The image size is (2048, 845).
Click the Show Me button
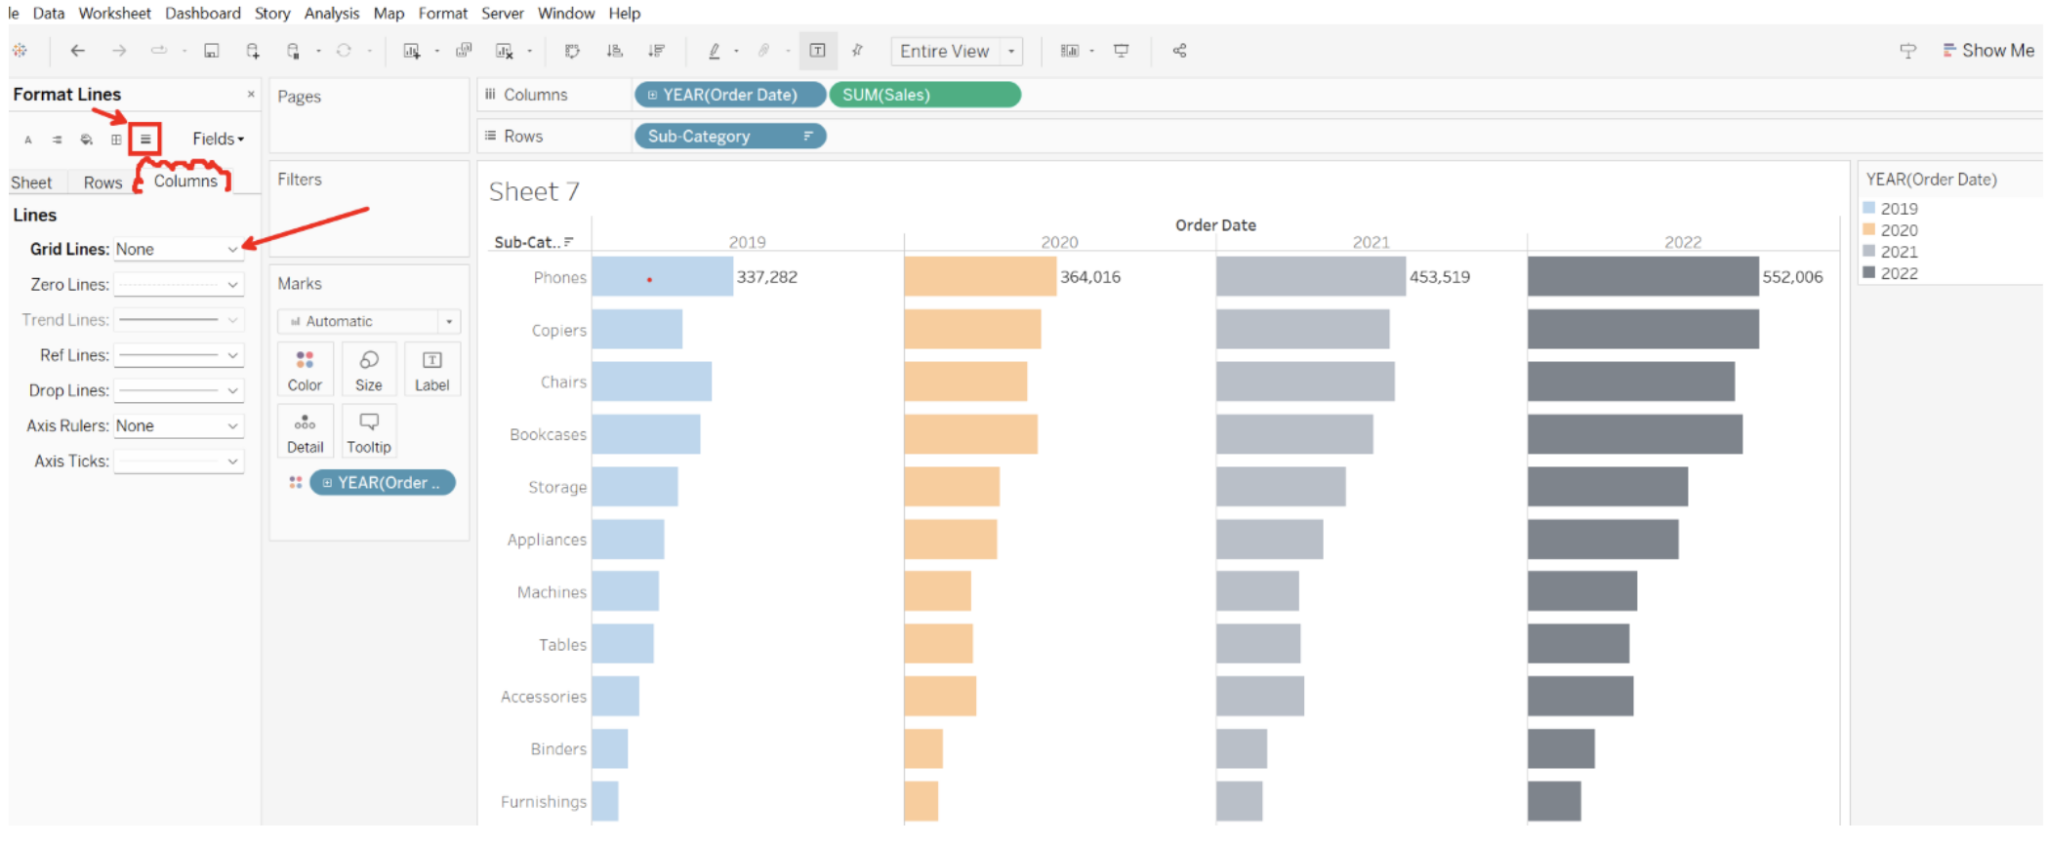(1988, 51)
